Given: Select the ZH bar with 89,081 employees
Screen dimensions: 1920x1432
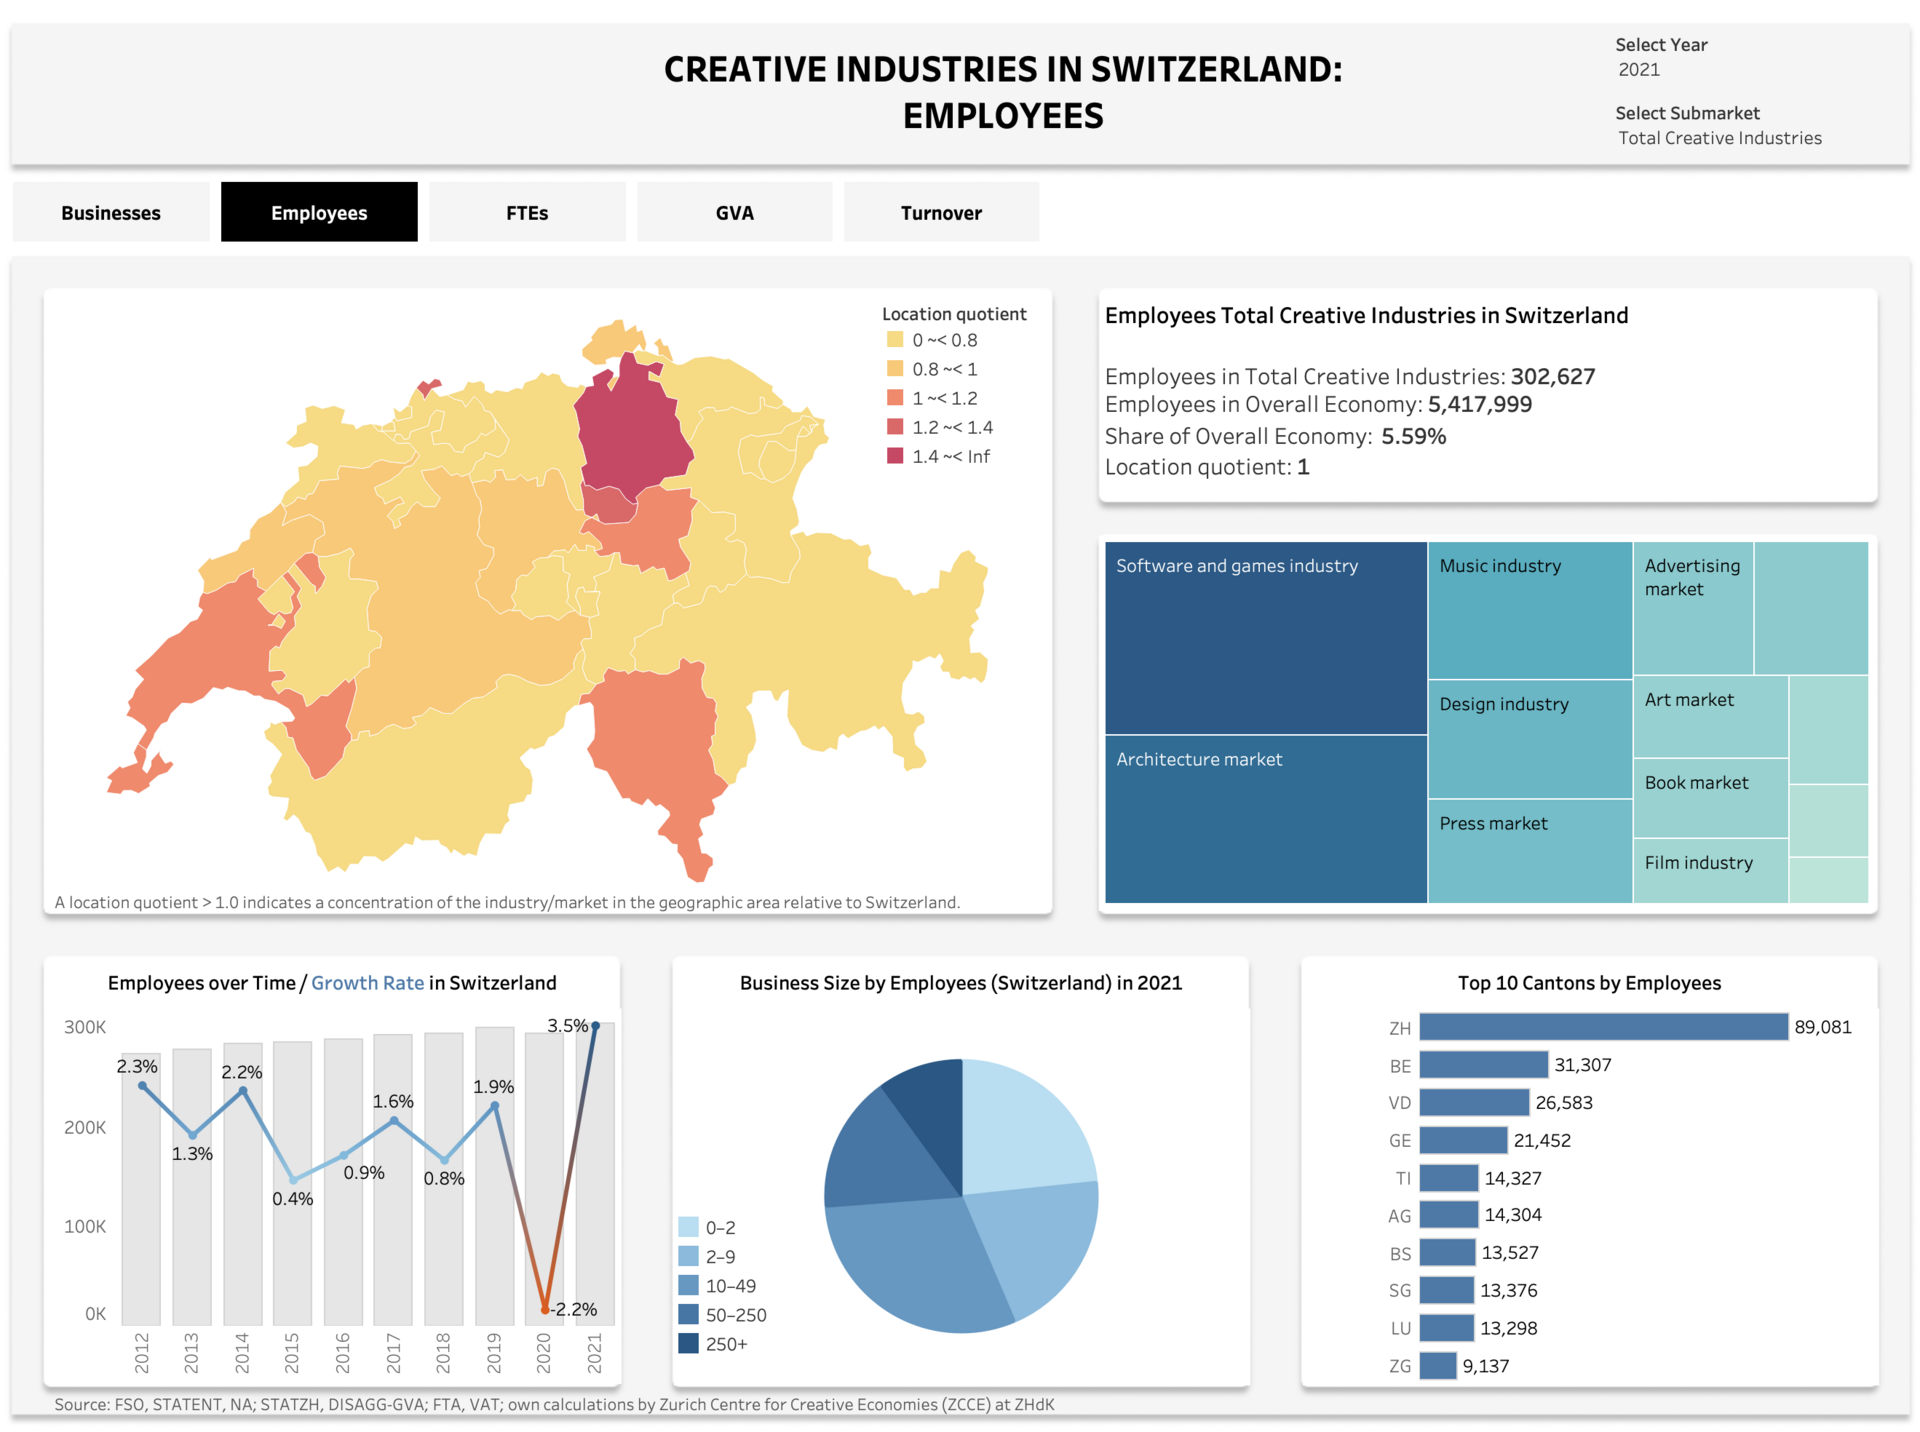Looking at the screenshot, I should (1602, 1027).
